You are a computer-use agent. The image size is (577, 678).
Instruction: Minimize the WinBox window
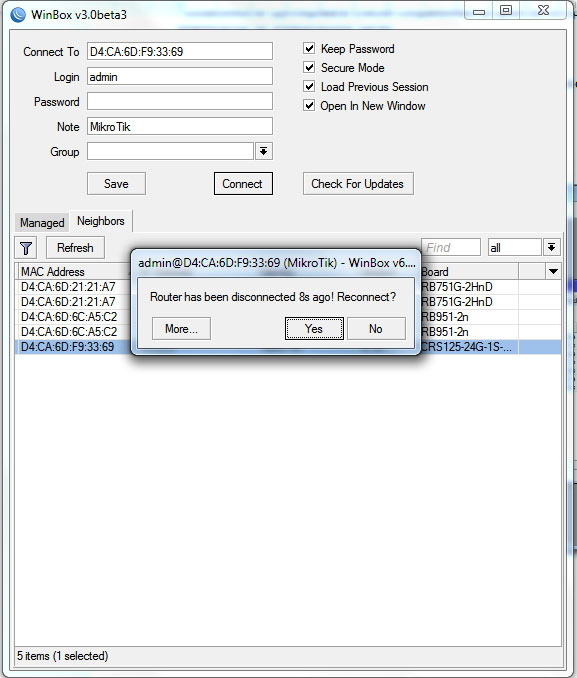tap(479, 11)
